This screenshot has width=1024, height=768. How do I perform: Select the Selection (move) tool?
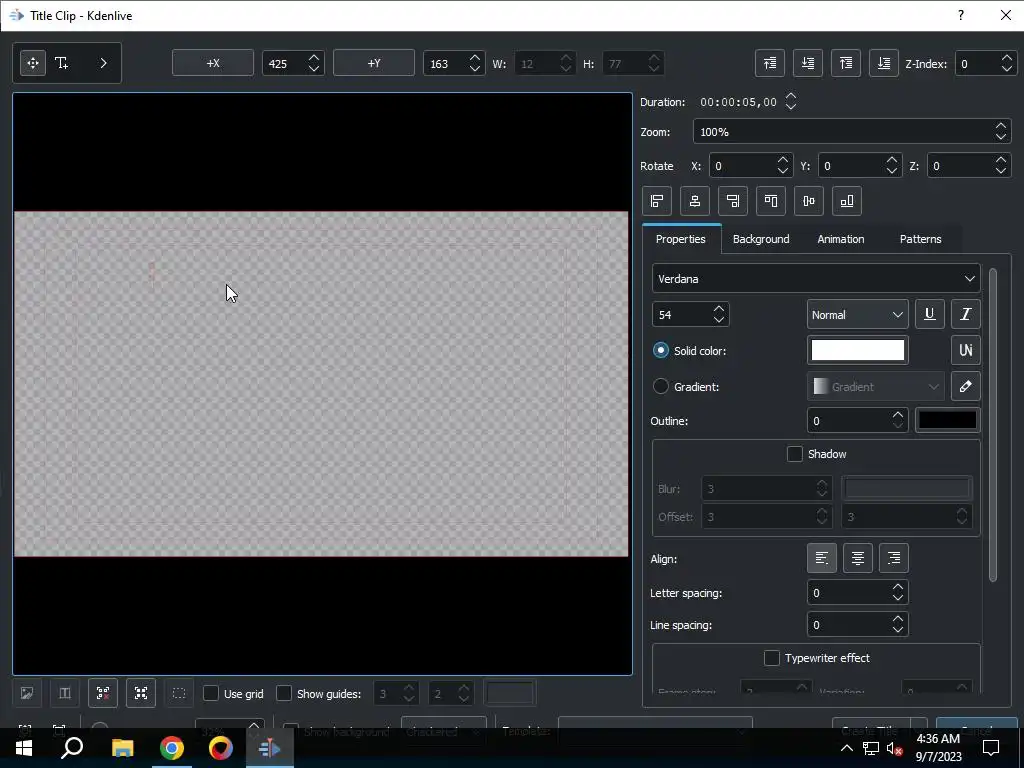click(33, 63)
